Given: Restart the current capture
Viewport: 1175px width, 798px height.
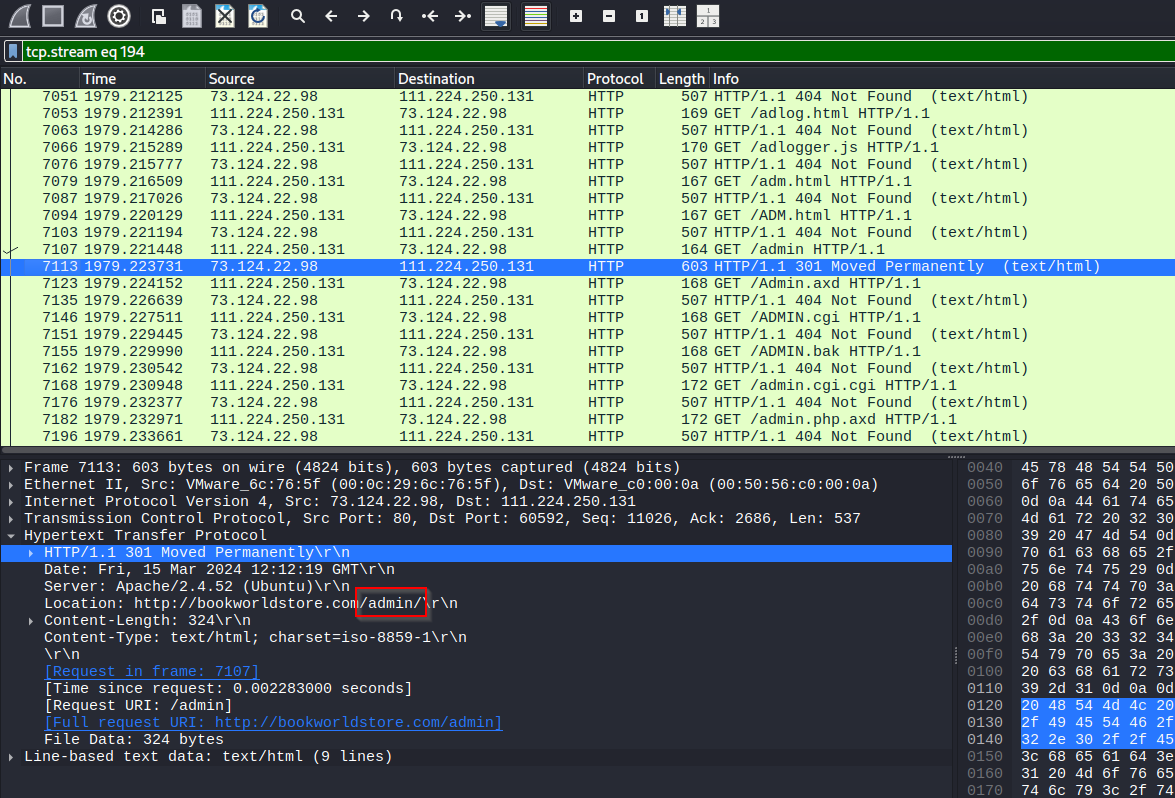Looking at the screenshot, I should [86, 16].
